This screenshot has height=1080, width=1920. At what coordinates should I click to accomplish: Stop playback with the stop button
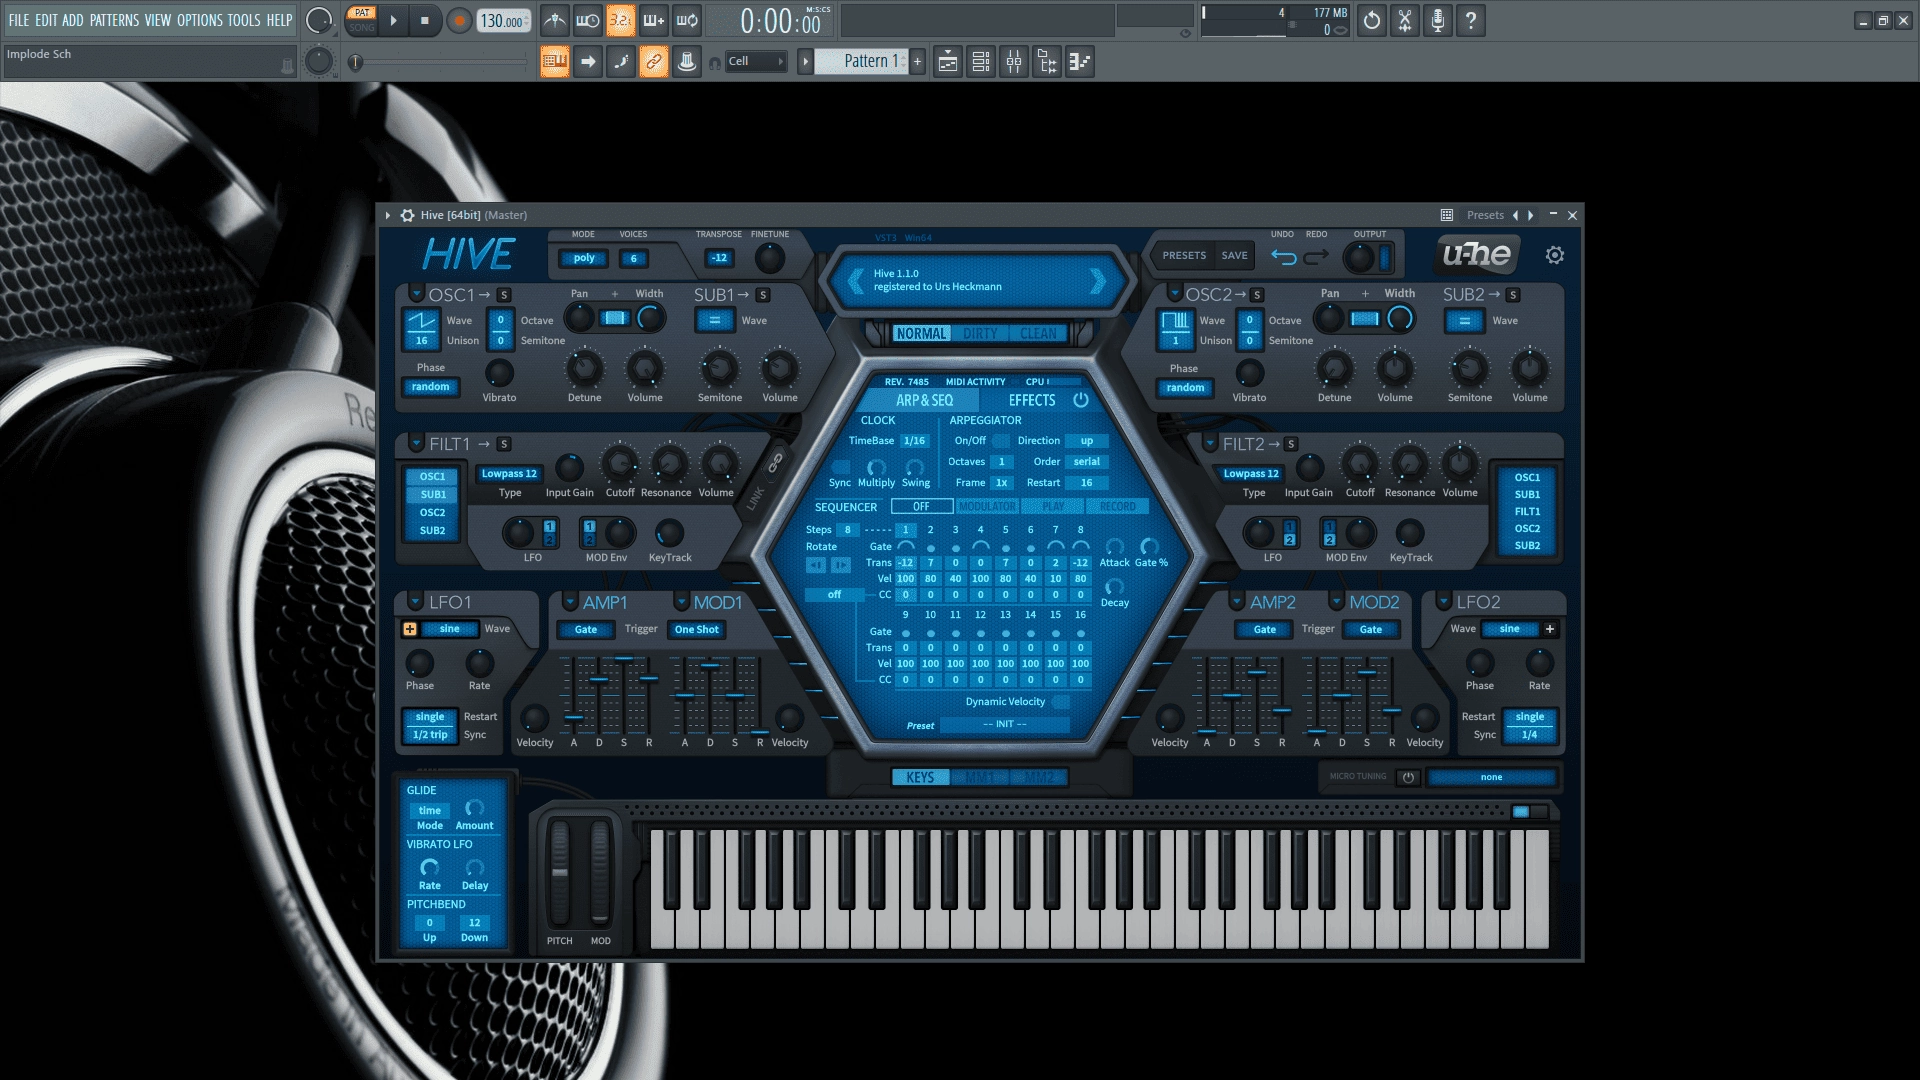[425, 20]
